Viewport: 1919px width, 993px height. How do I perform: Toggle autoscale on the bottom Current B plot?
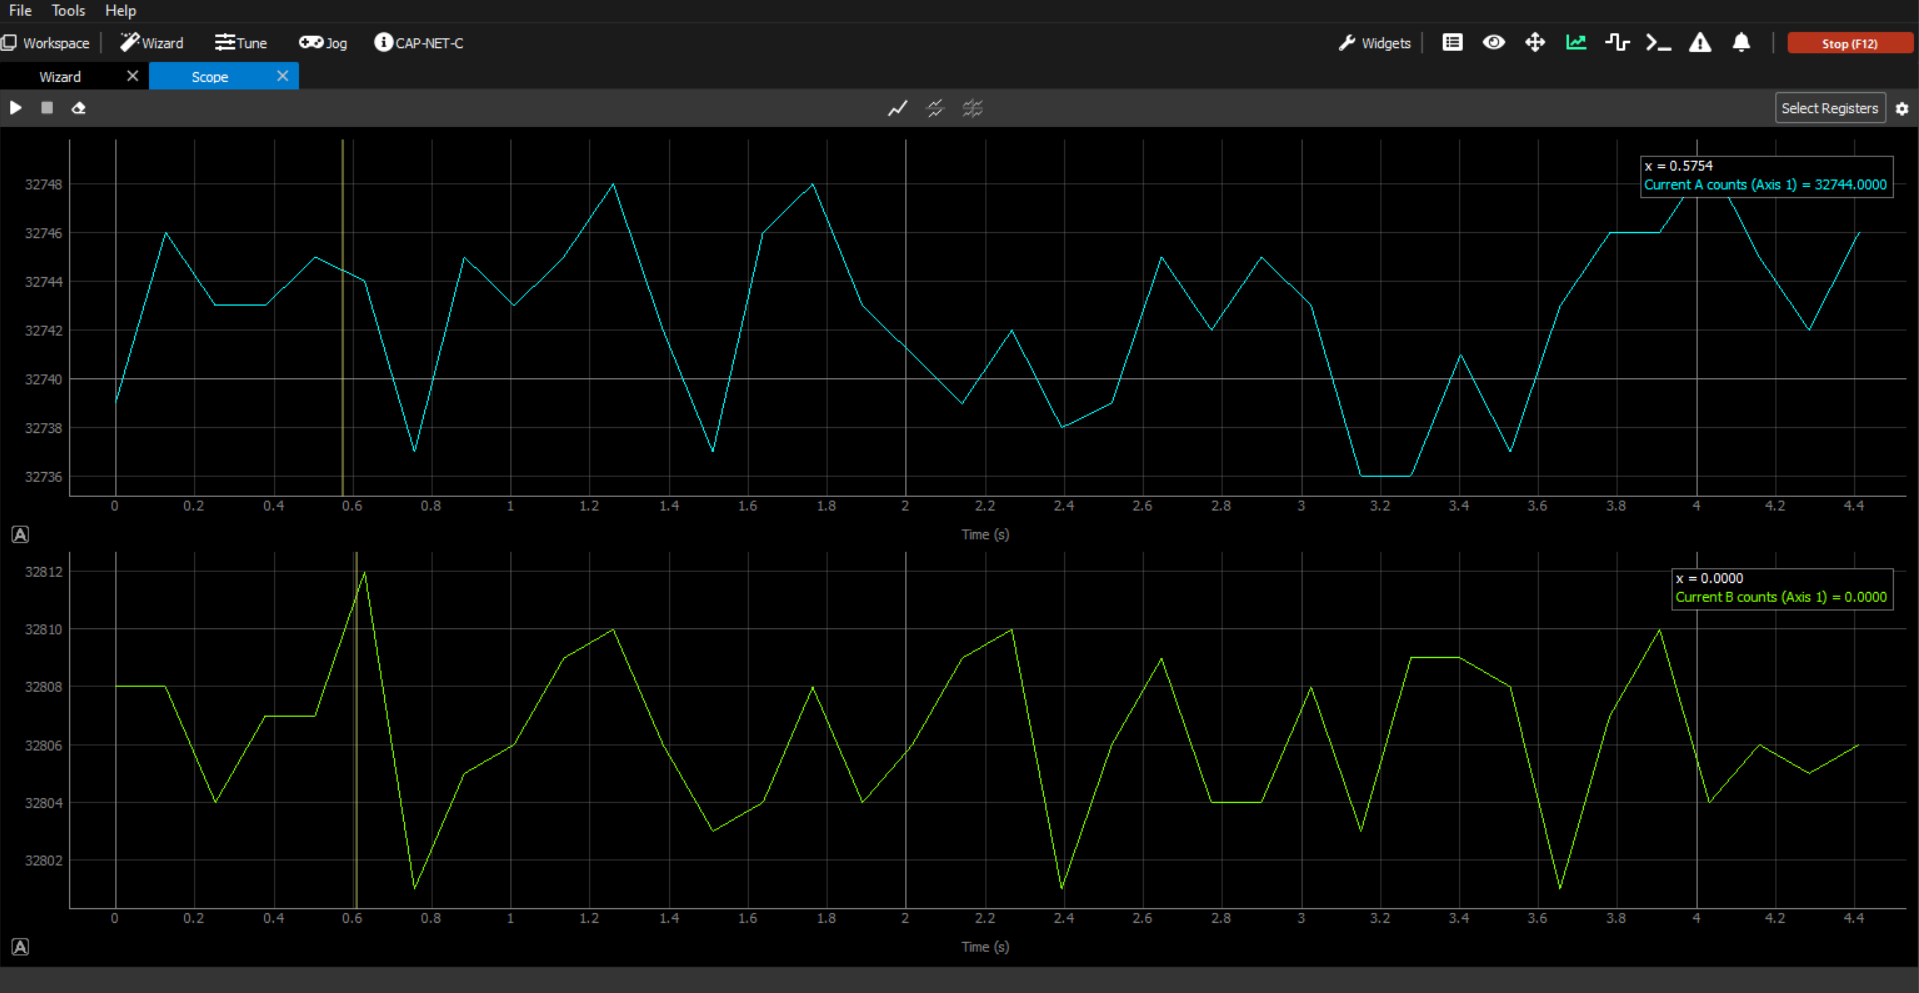pyautogui.click(x=20, y=947)
